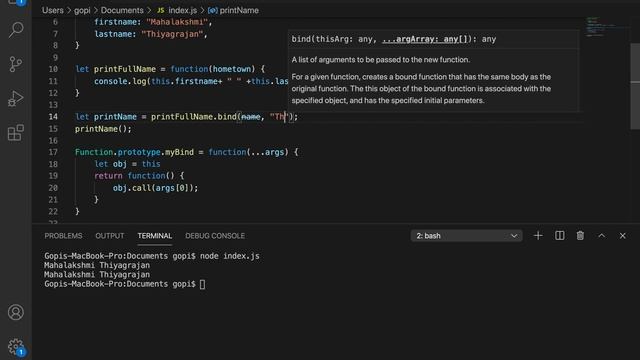Click 'Users' in the breadcrumb path

(x=53, y=10)
